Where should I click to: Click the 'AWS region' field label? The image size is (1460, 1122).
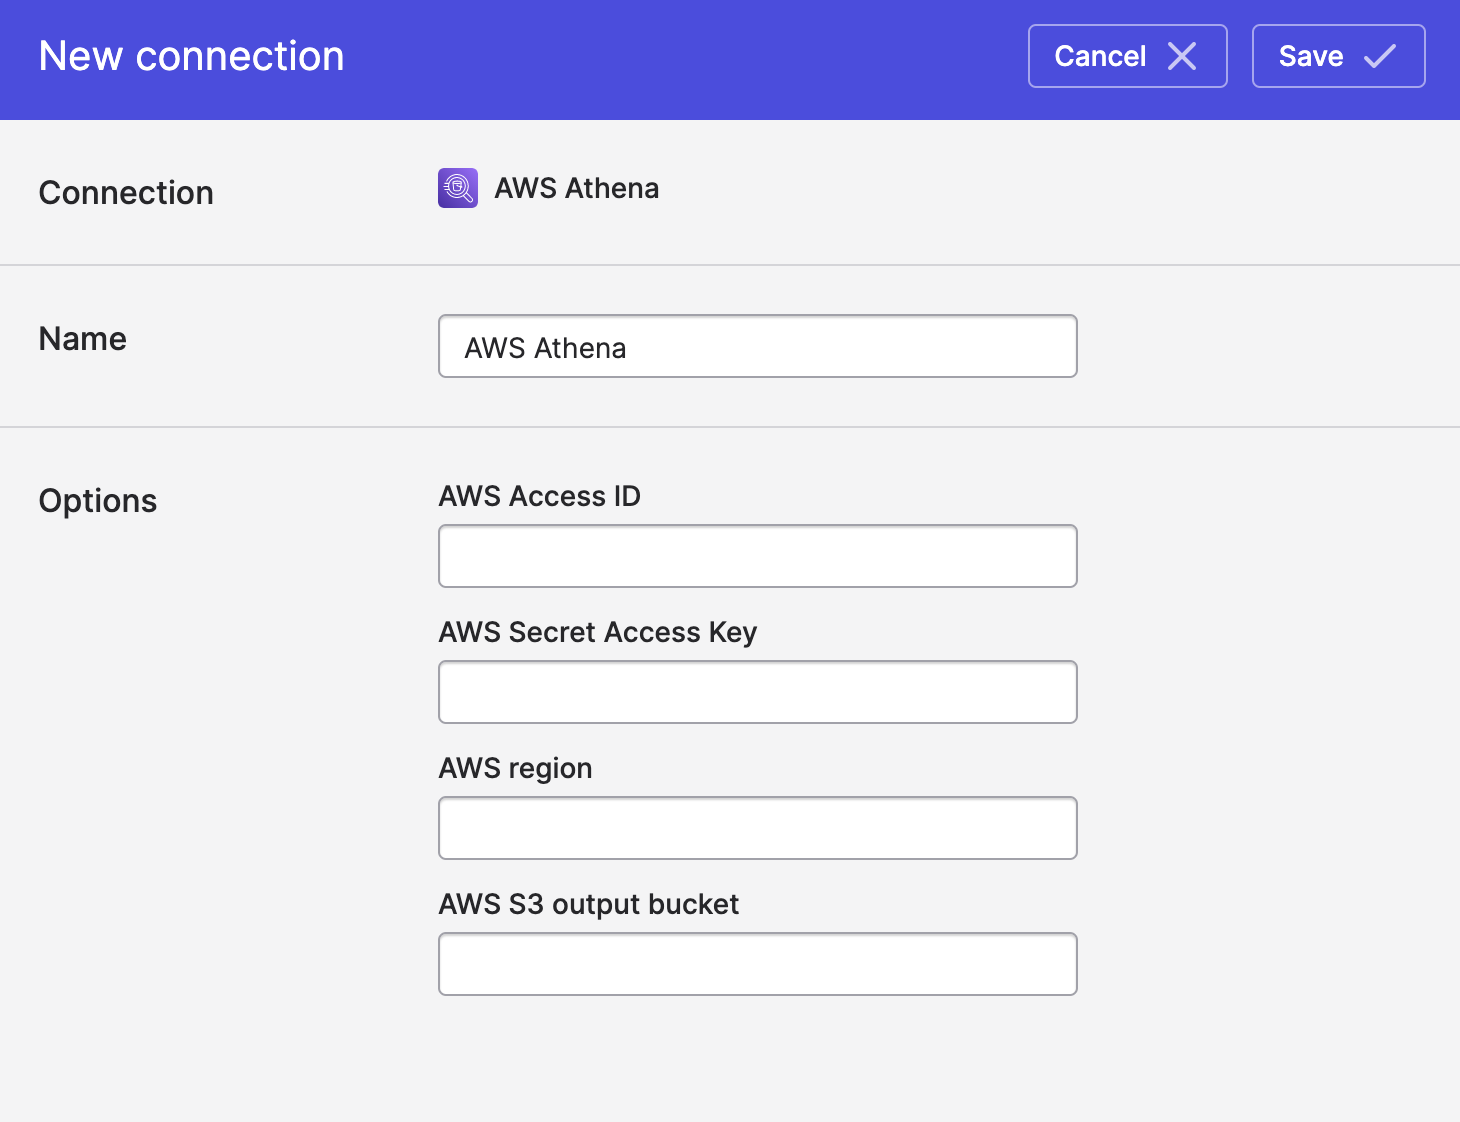[x=516, y=768]
